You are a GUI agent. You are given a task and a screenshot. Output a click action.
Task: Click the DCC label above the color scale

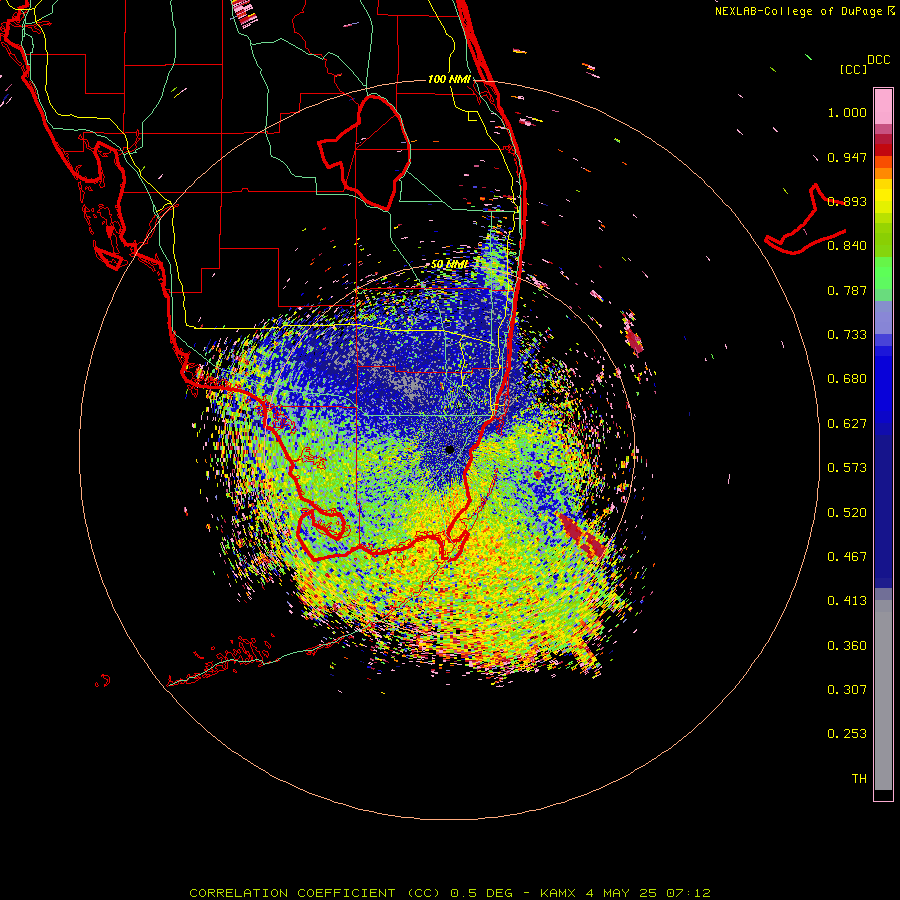[879, 60]
